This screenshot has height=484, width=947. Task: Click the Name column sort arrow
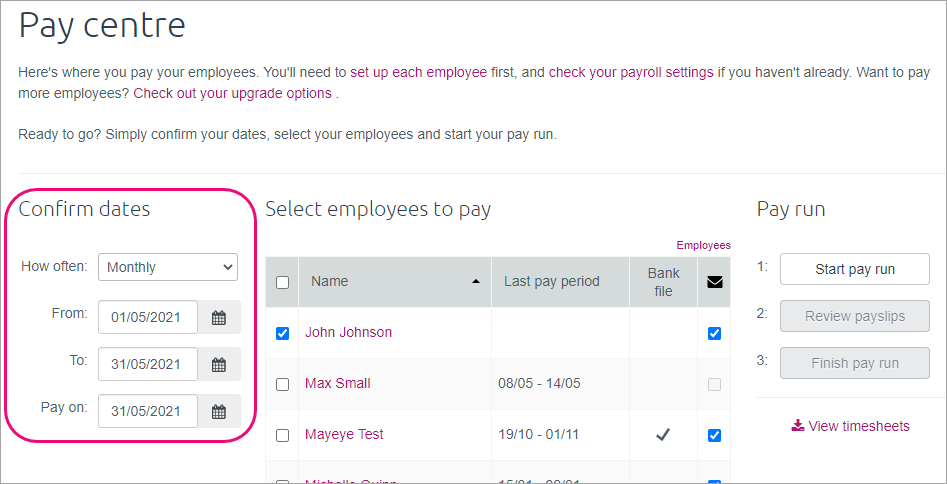476,282
